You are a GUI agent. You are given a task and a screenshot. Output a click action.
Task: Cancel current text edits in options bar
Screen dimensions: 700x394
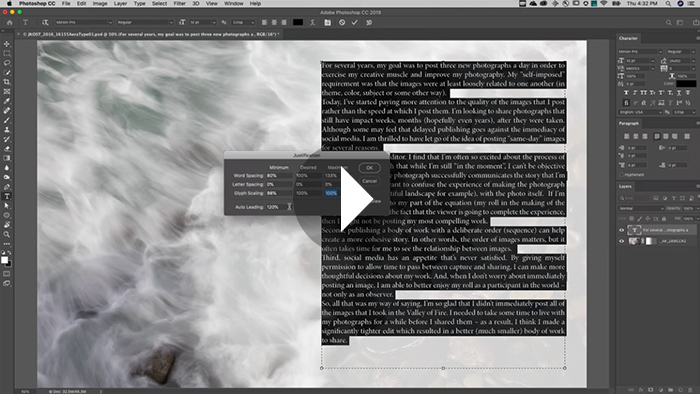(342, 22)
